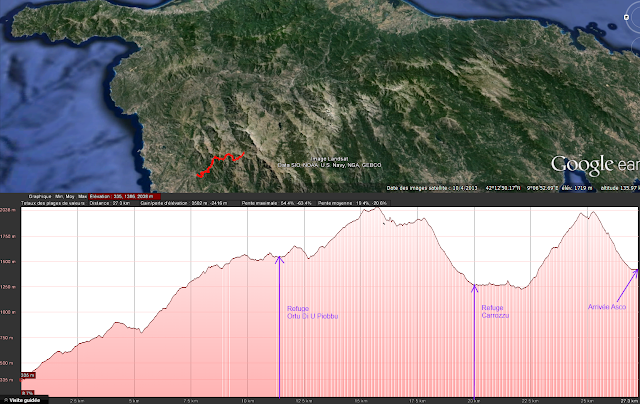Click the latitude longitude readout in status bar
The height and width of the screenshot is (404, 640).
click(522, 188)
